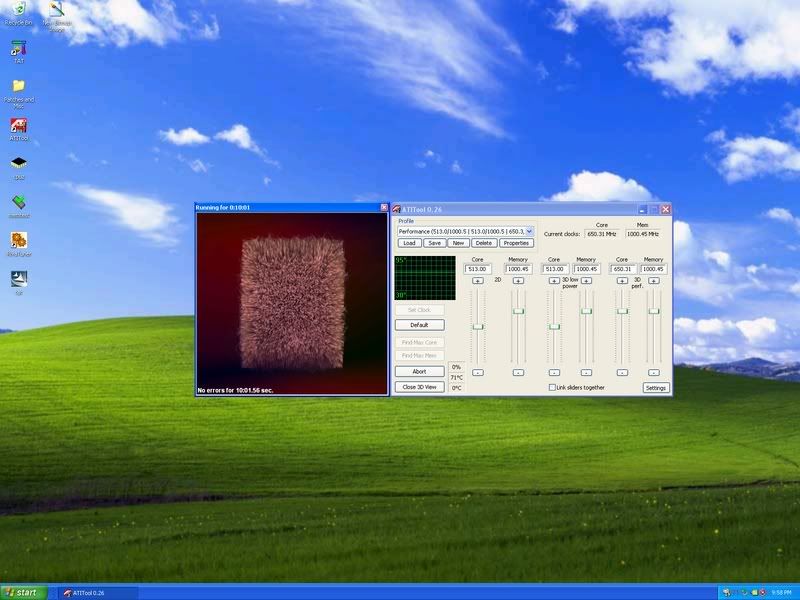Image resolution: width=800 pixels, height=600 pixels.
Task: Open ATITool Settings
Action: (656, 388)
